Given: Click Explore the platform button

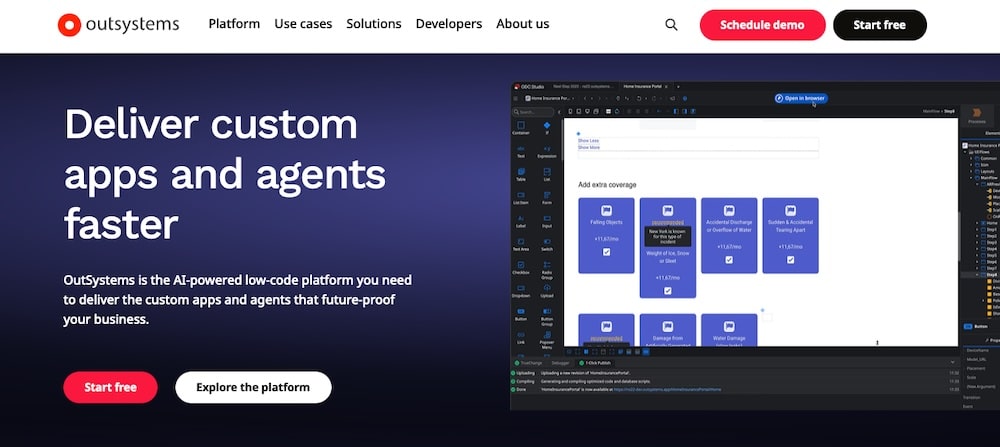Looking at the screenshot, I should 253,387.
